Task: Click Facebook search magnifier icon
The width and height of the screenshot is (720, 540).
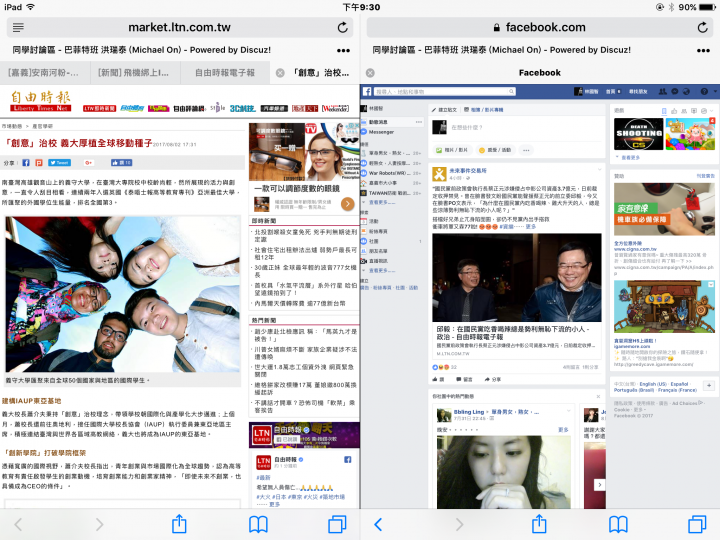Action: click(511, 91)
